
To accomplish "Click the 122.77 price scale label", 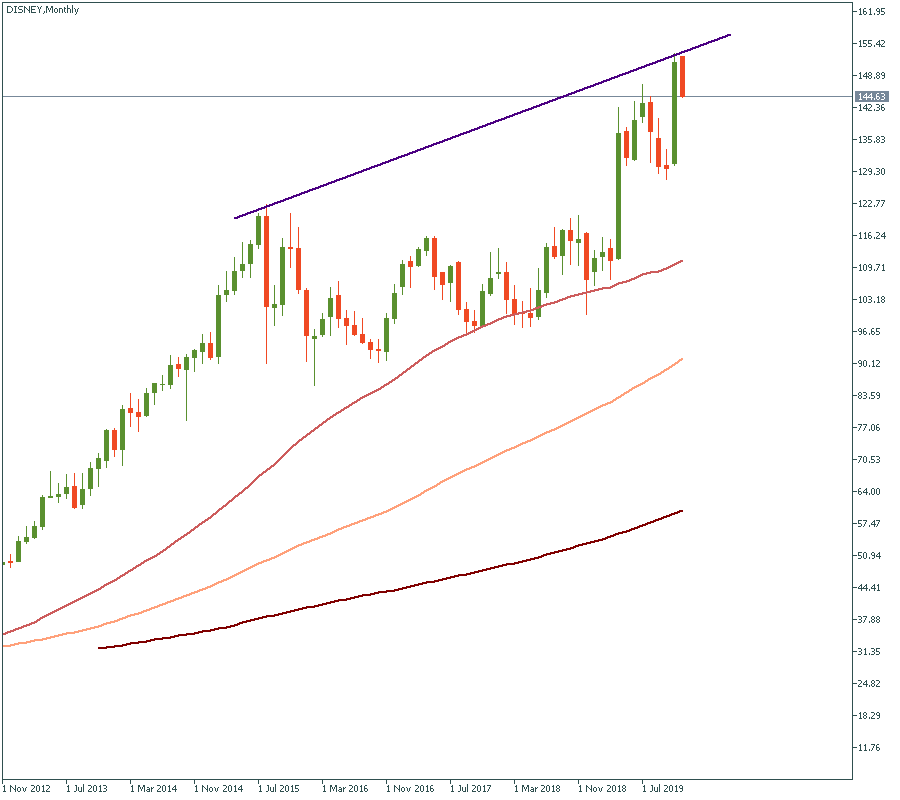I will point(871,204).
